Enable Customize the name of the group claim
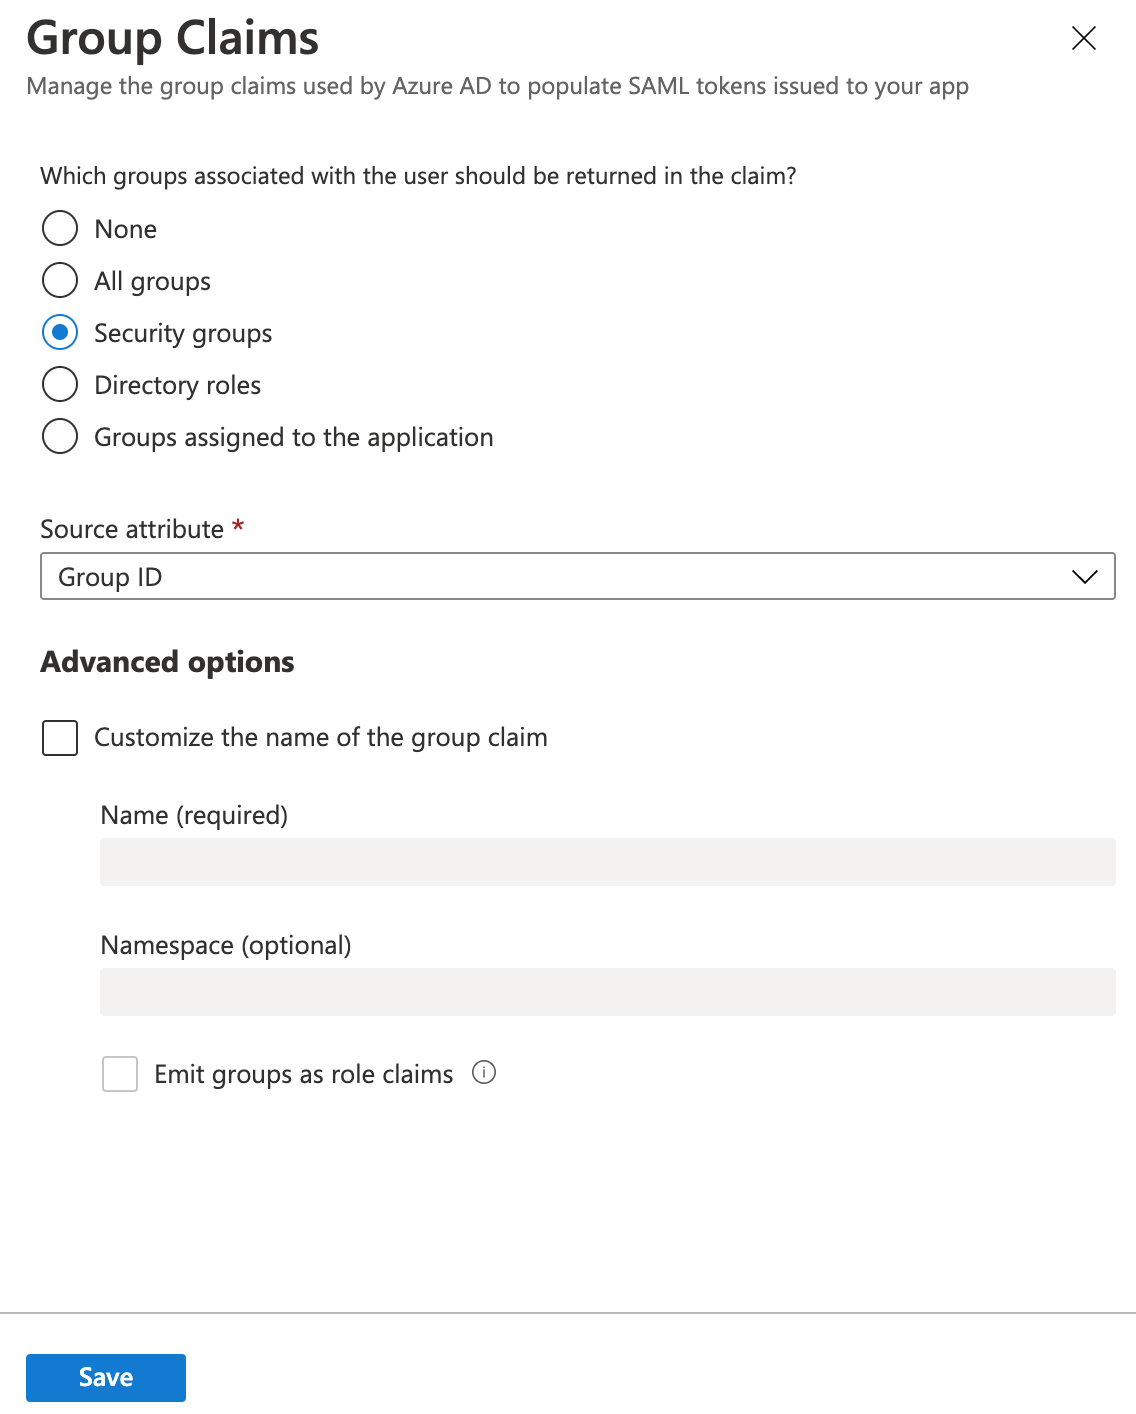The height and width of the screenshot is (1414, 1136). coord(60,738)
